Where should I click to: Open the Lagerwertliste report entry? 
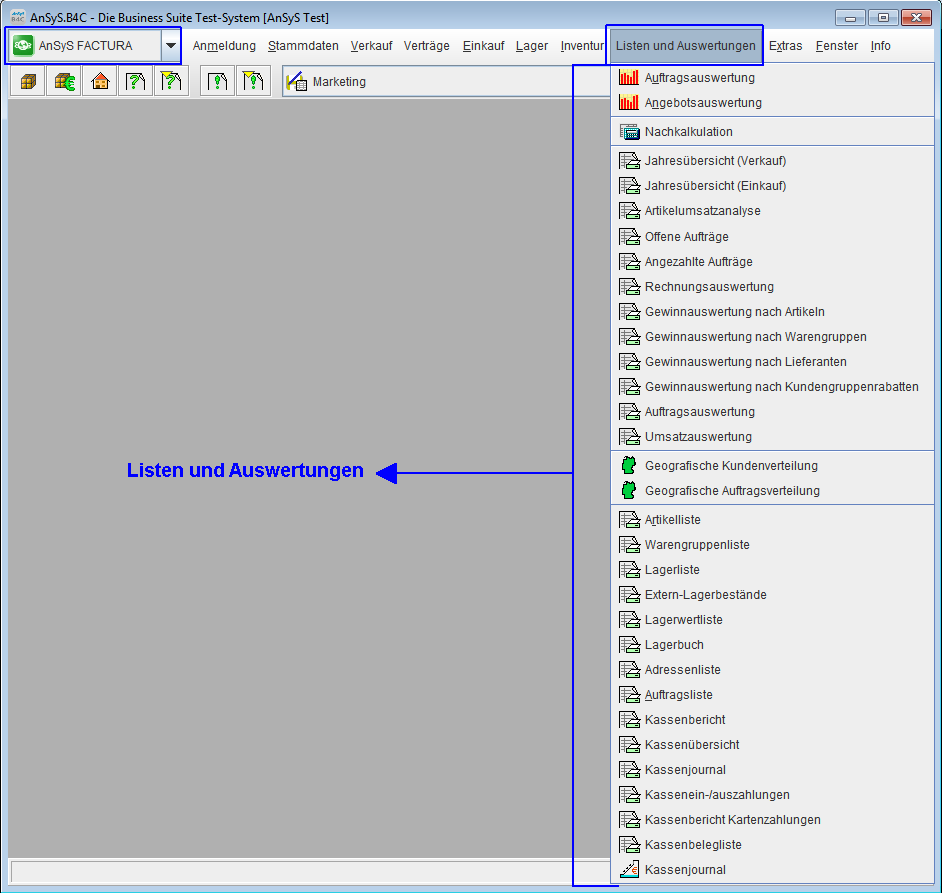683,620
